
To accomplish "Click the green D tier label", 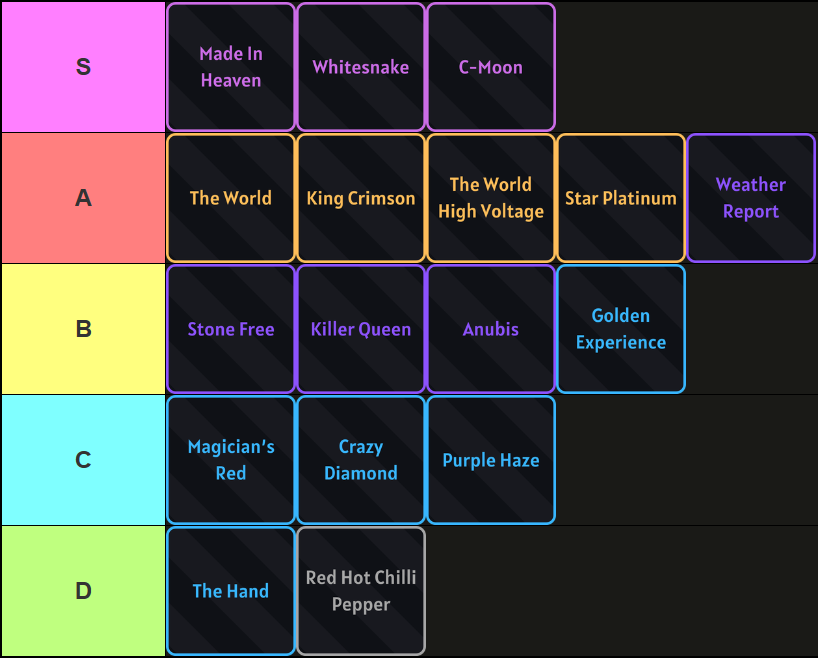I will pos(83,591).
